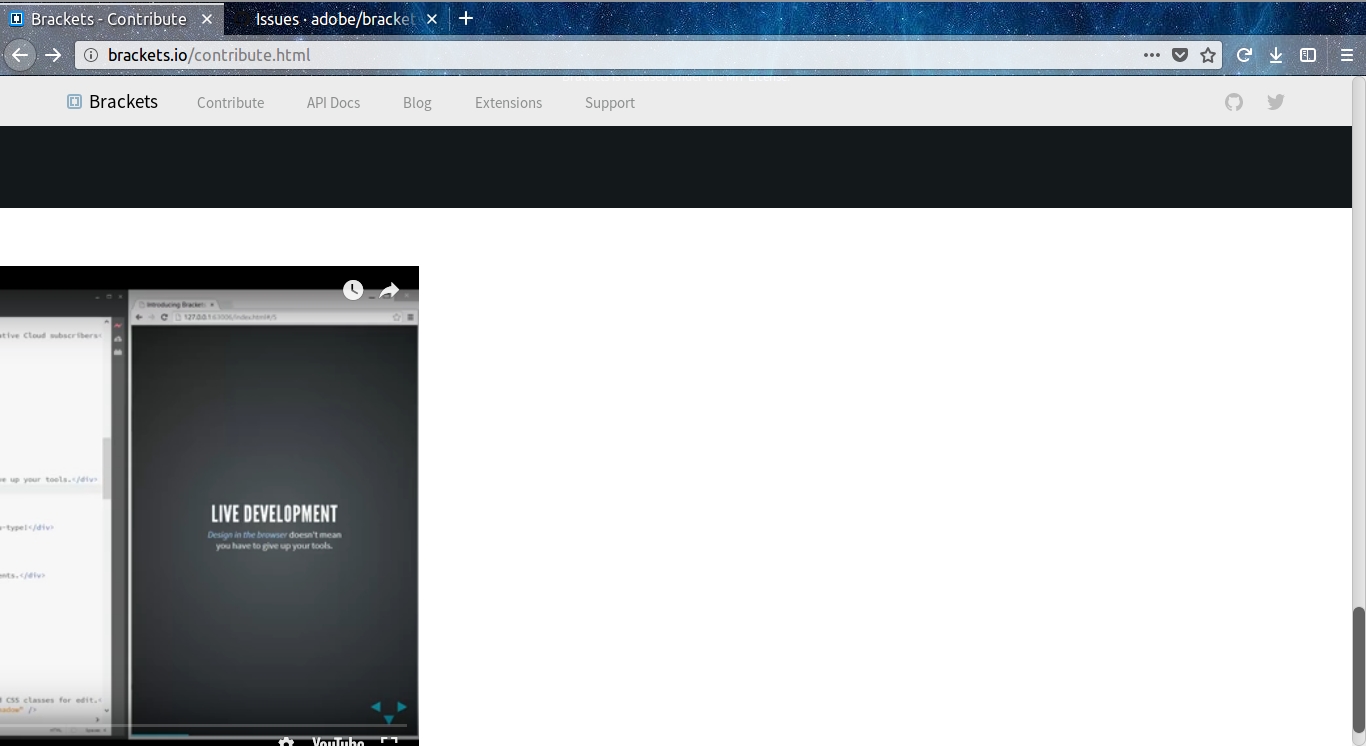Close the Issues adobe/brackets tab
This screenshot has width=1366, height=746.
click(432, 19)
